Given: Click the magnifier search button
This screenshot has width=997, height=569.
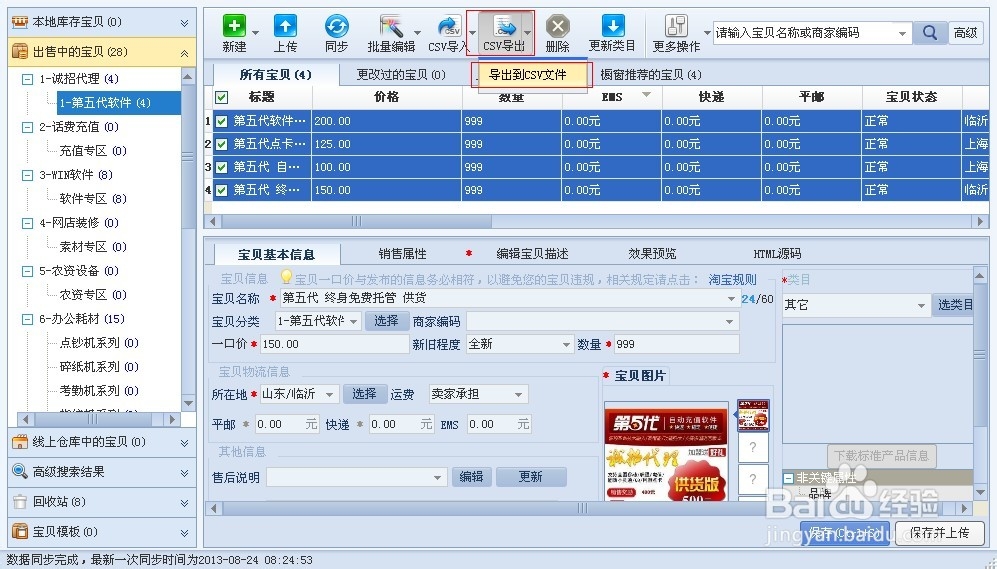Looking at the screenshot, I should click(x=930, y=32).
